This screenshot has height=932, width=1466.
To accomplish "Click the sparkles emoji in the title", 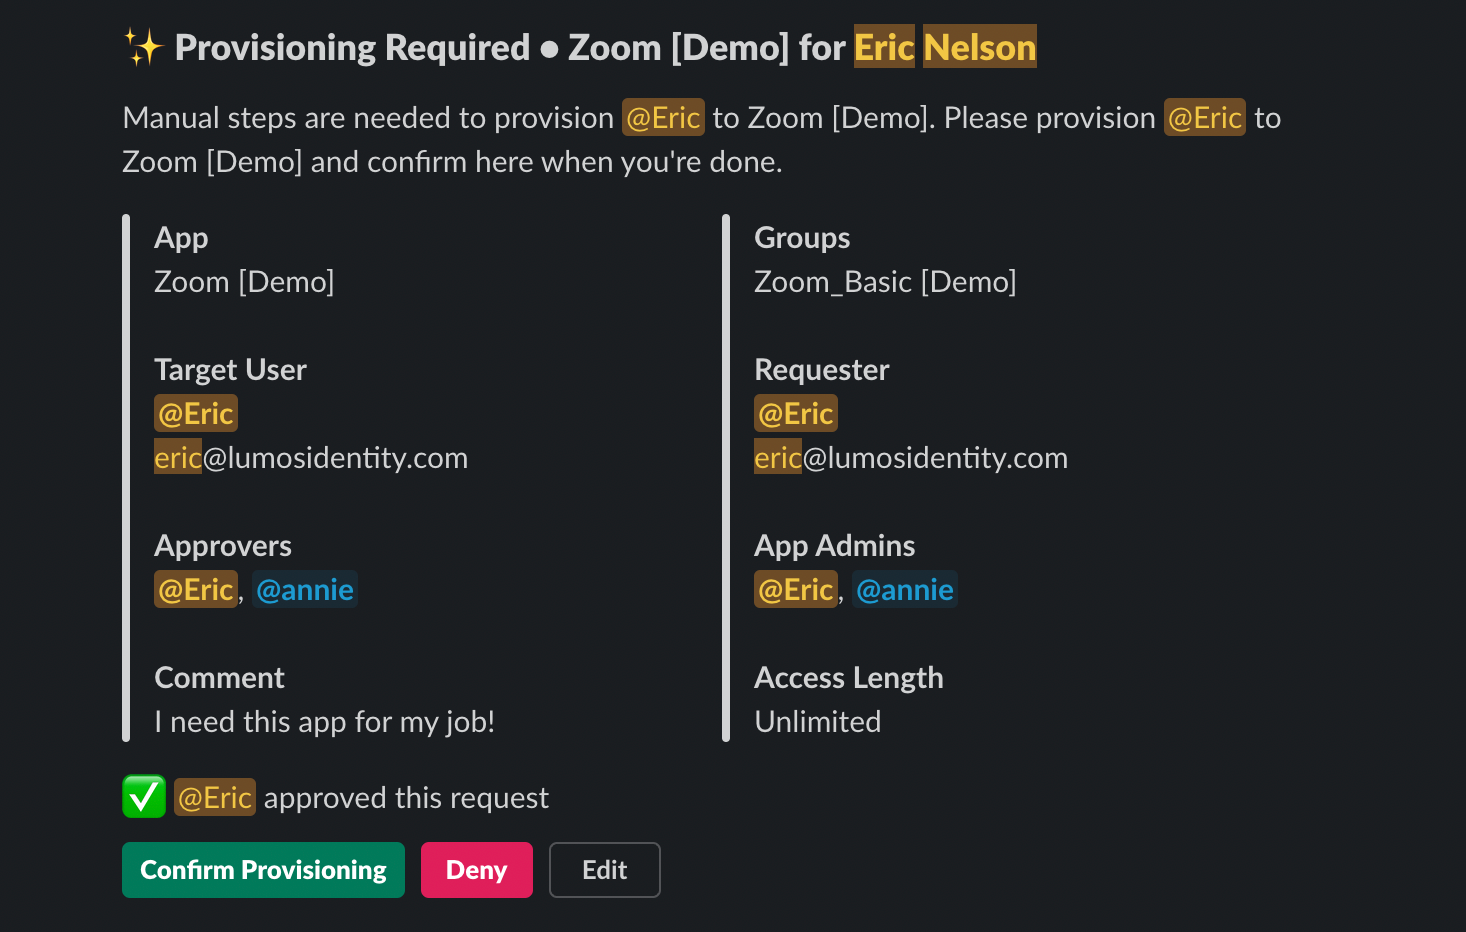I will [143, 47].
